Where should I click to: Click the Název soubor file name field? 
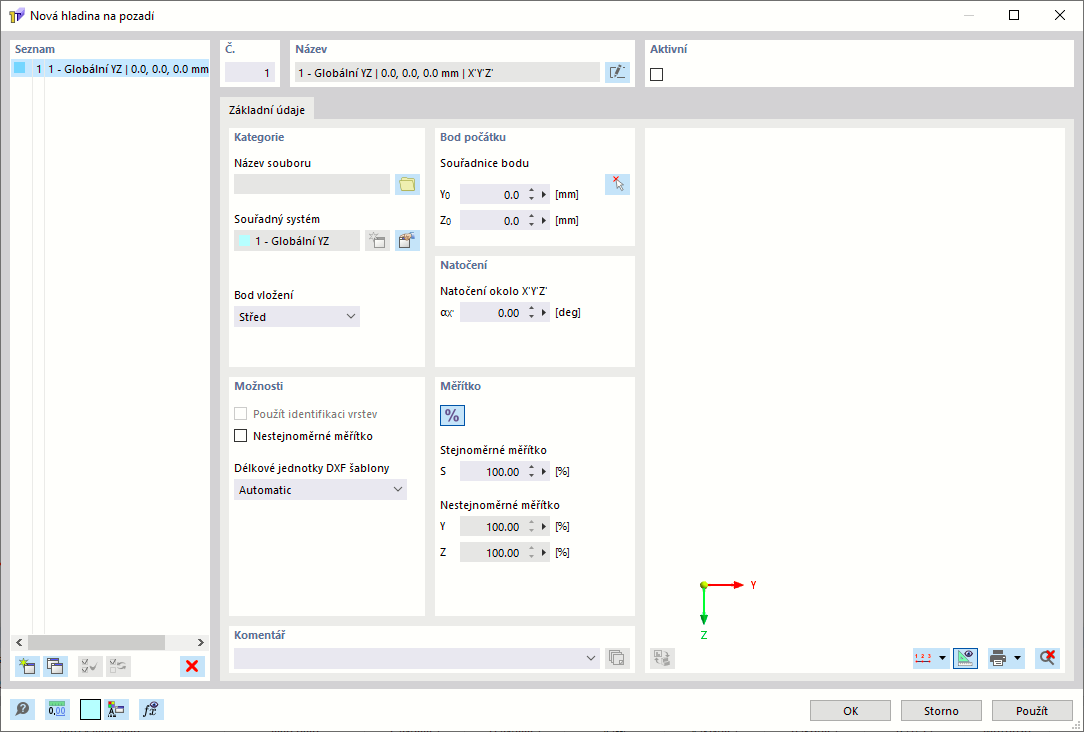click(x=312, y=184)
